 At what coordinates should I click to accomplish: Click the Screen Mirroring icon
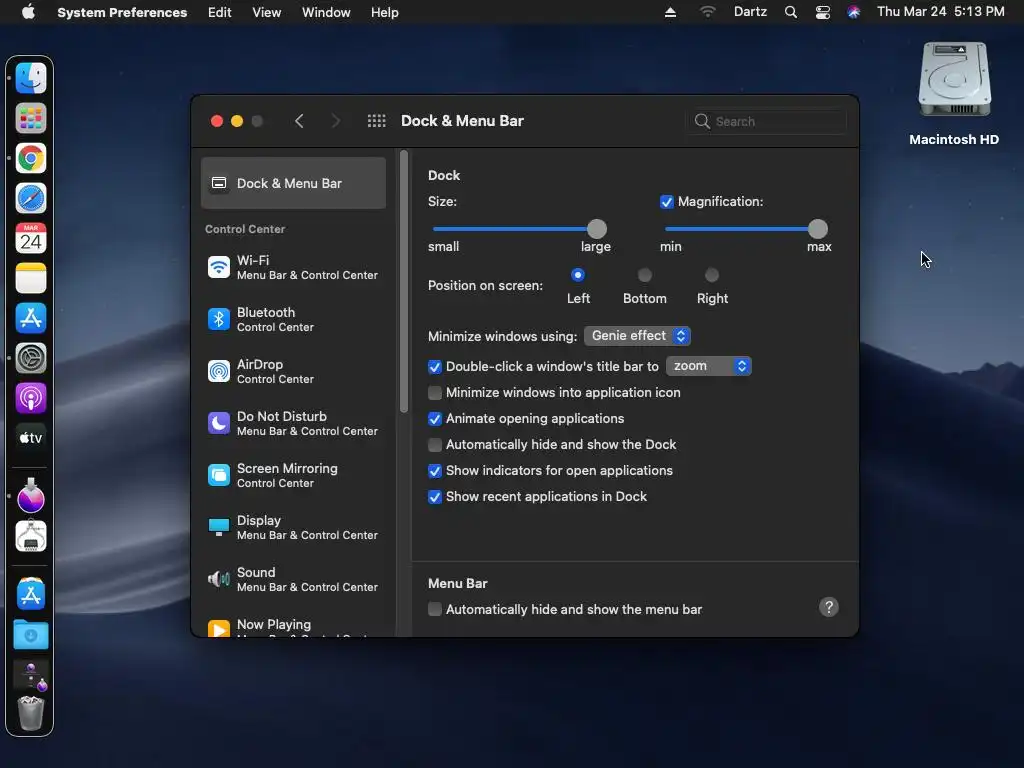219,475
